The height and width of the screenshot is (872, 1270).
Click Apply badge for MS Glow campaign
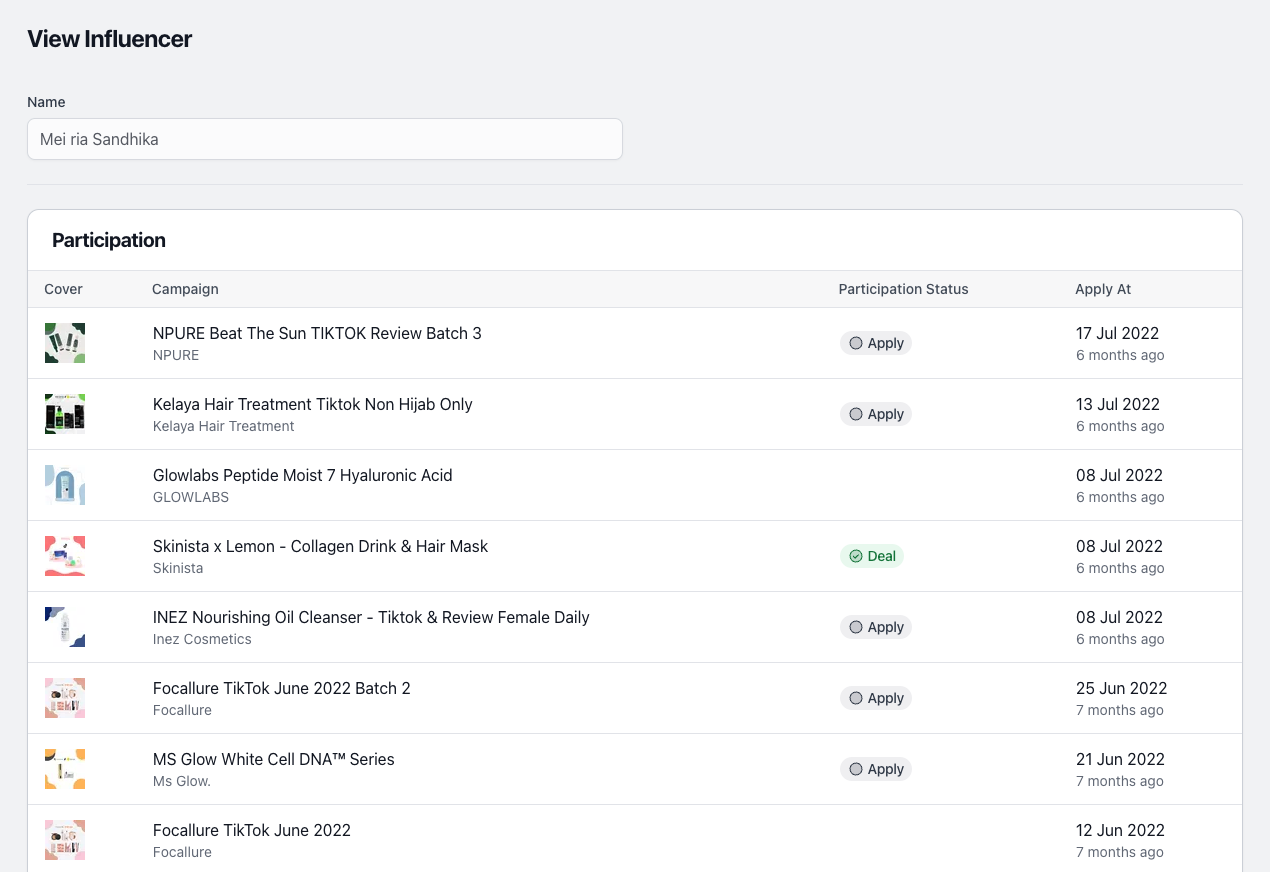pos(876,769)
